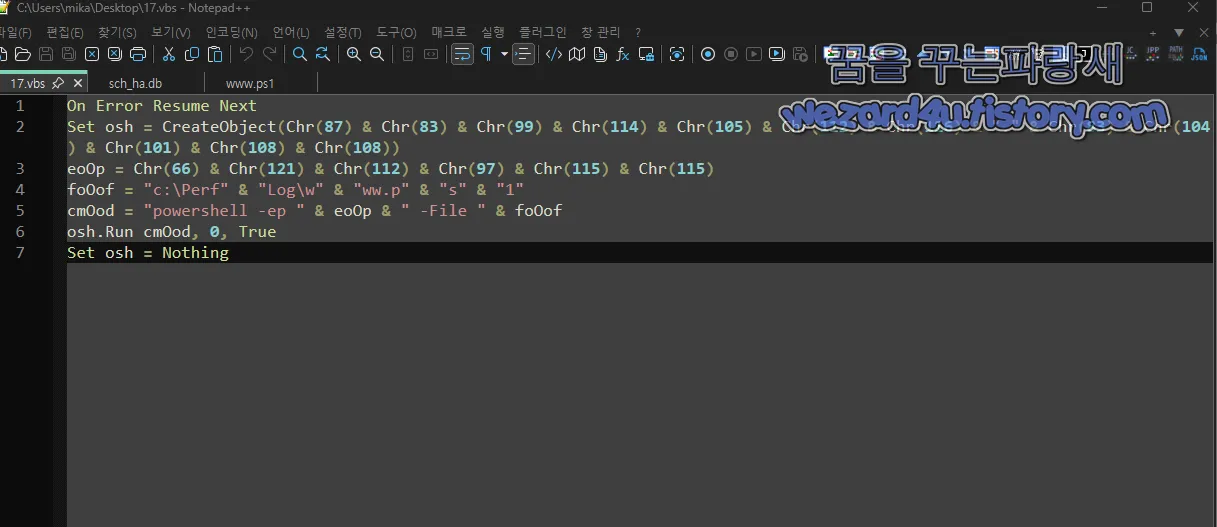1217x527 pixels.
Task: Open the Replace dialog icon
Action: click(323, 54)
